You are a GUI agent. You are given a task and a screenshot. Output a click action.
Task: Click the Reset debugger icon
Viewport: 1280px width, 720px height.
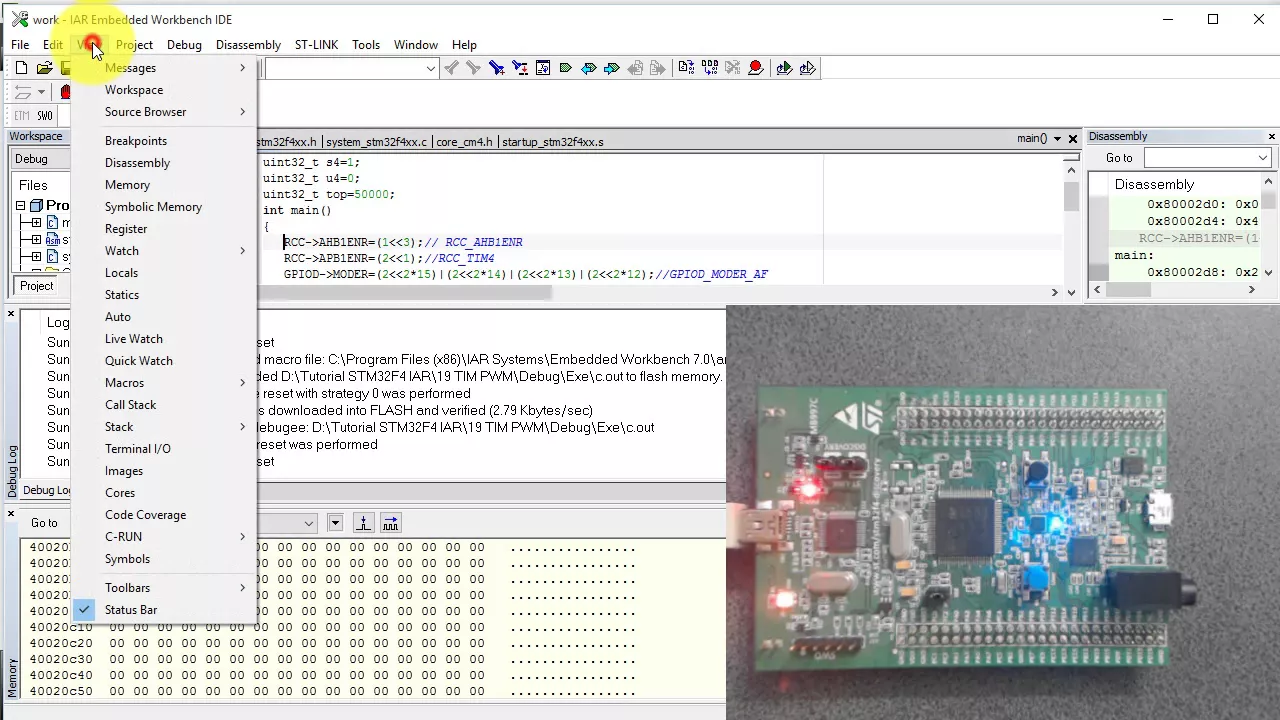(21, 92)
